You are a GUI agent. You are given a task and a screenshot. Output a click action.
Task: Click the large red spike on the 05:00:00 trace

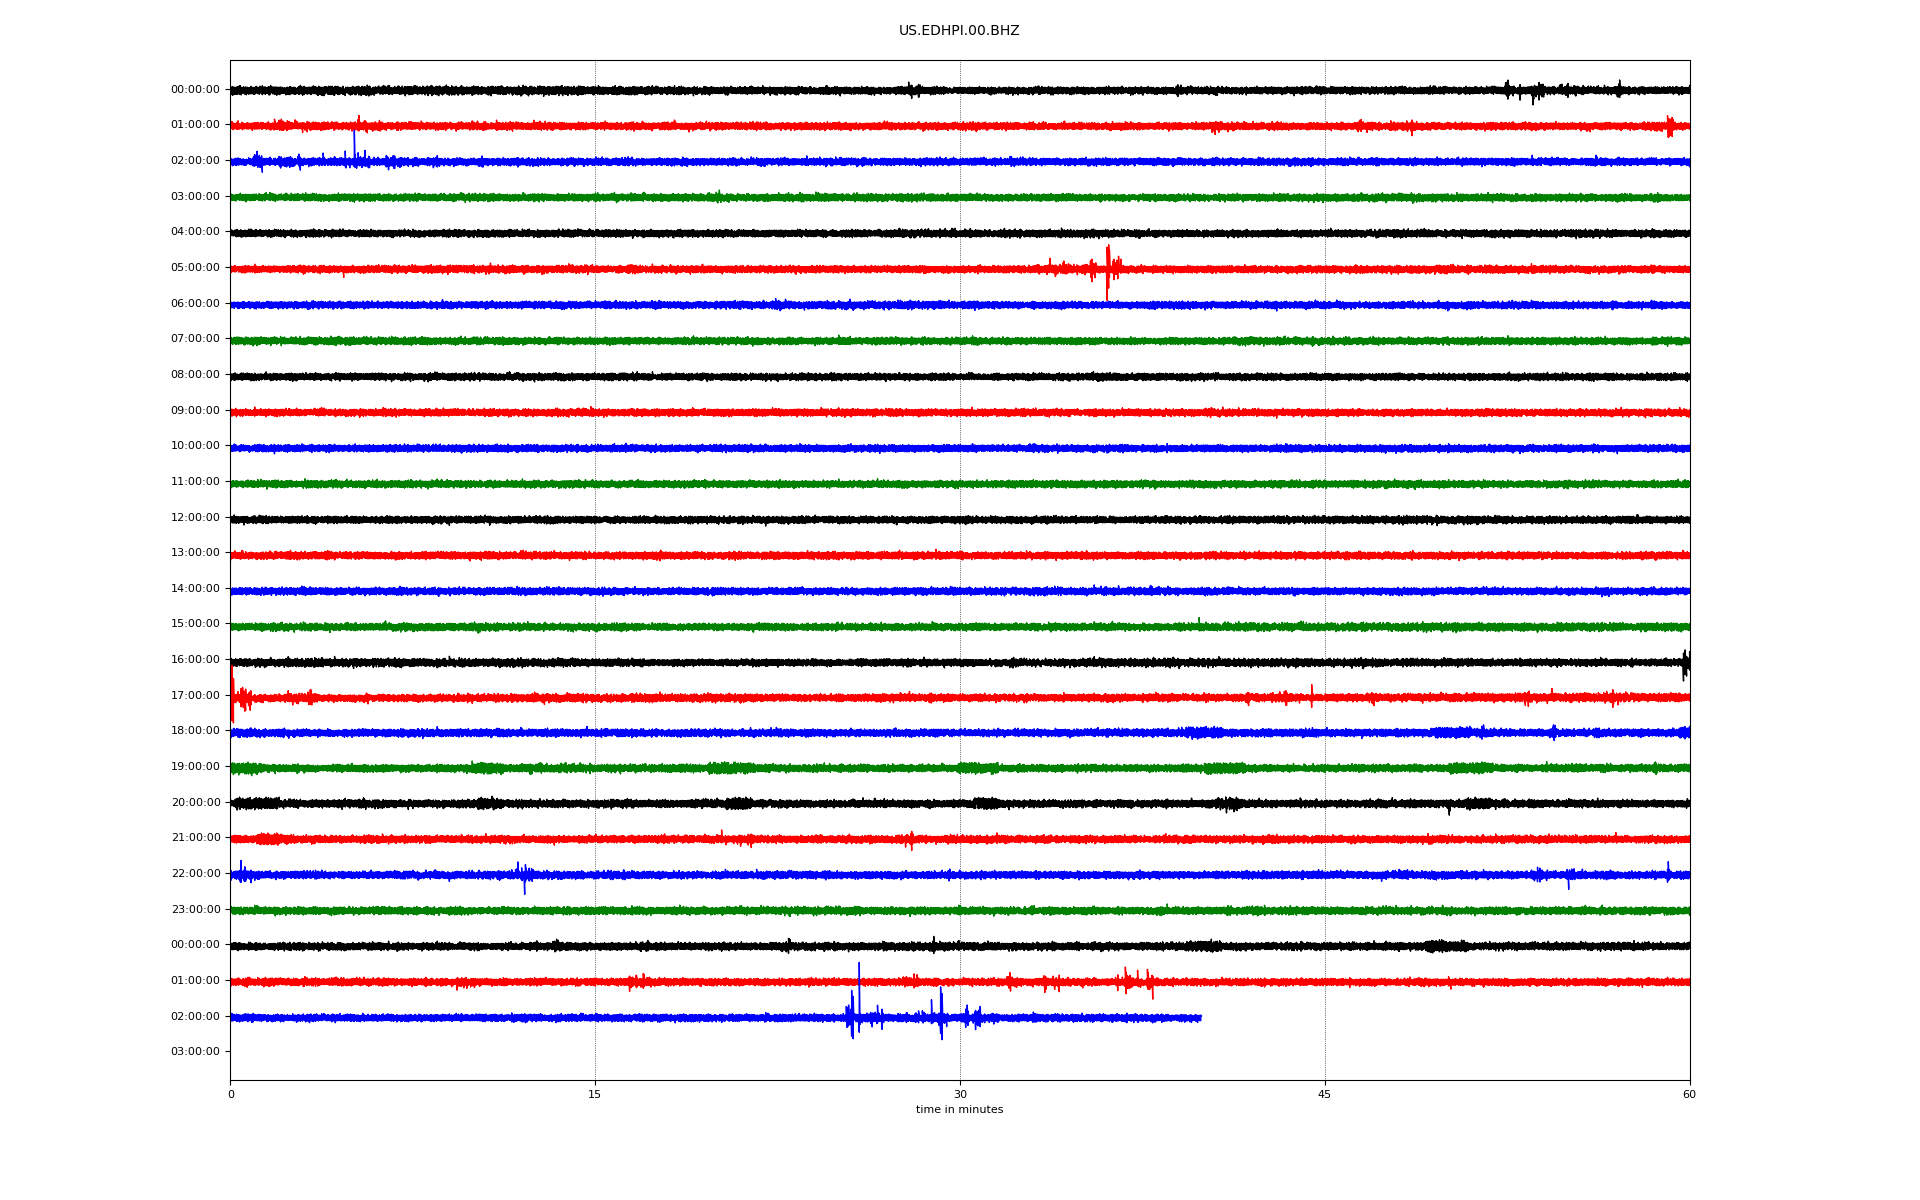(1107, 270)
